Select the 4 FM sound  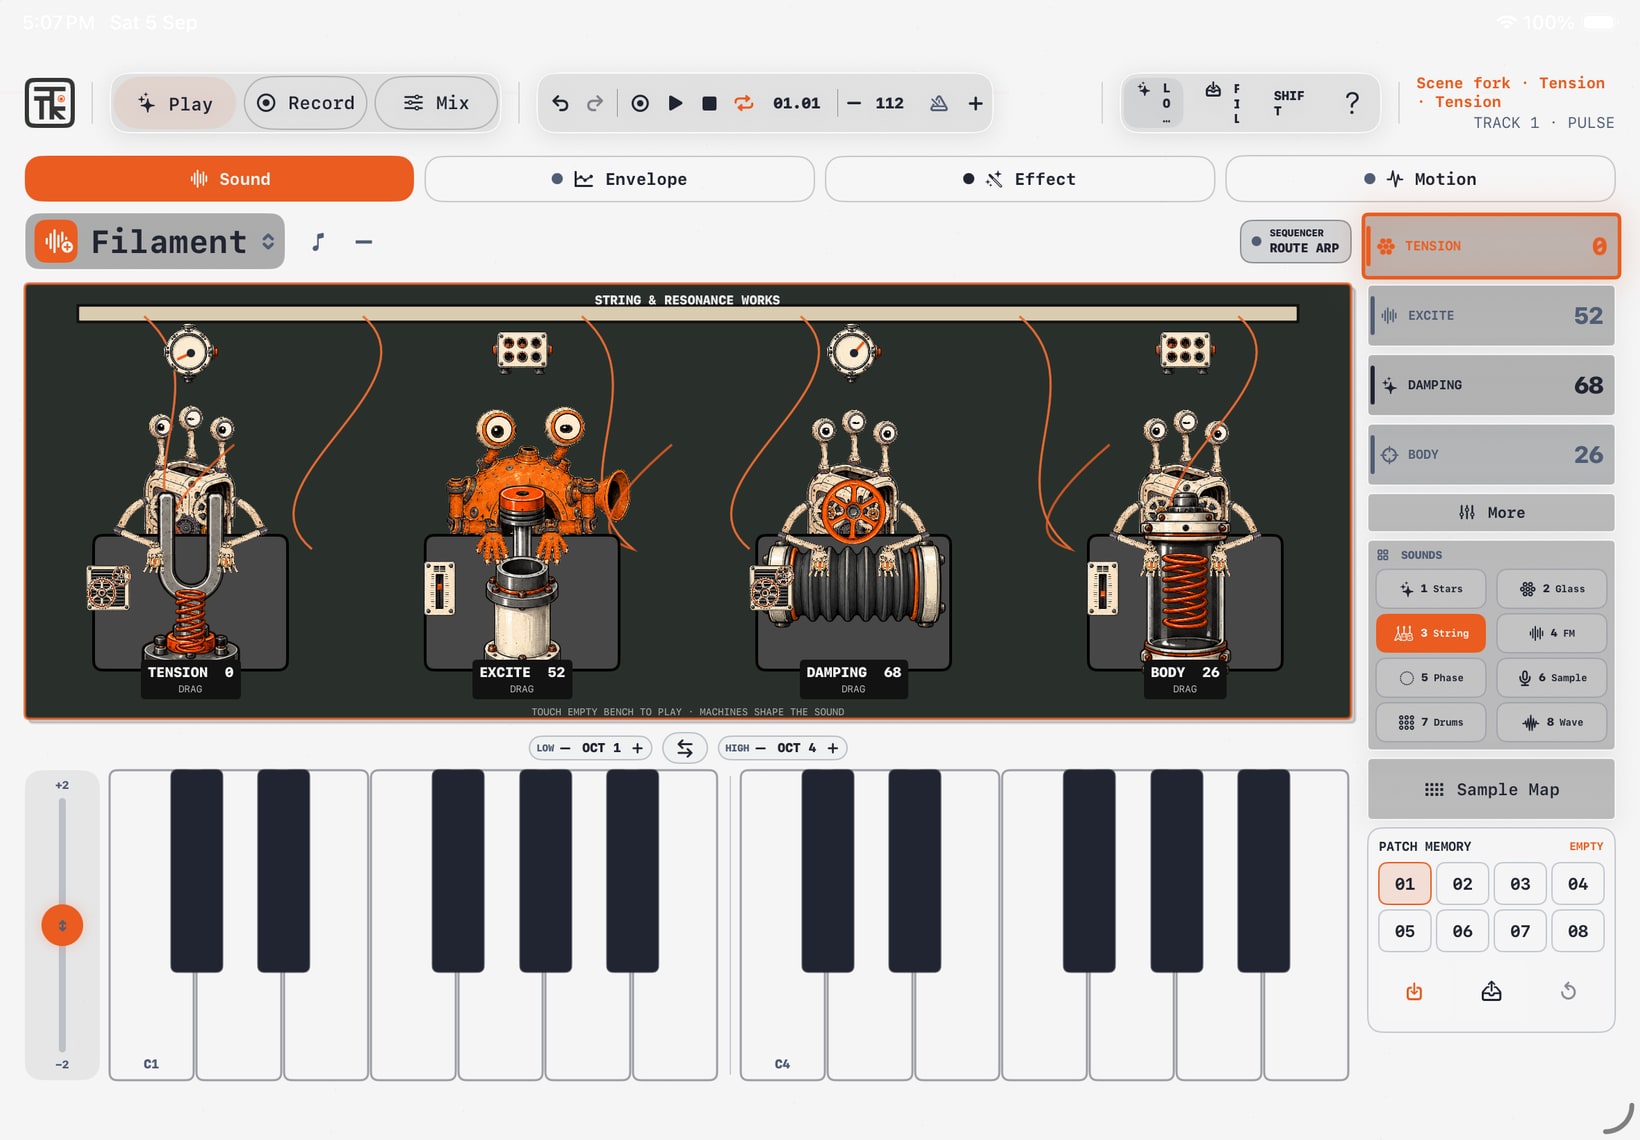1552,633
